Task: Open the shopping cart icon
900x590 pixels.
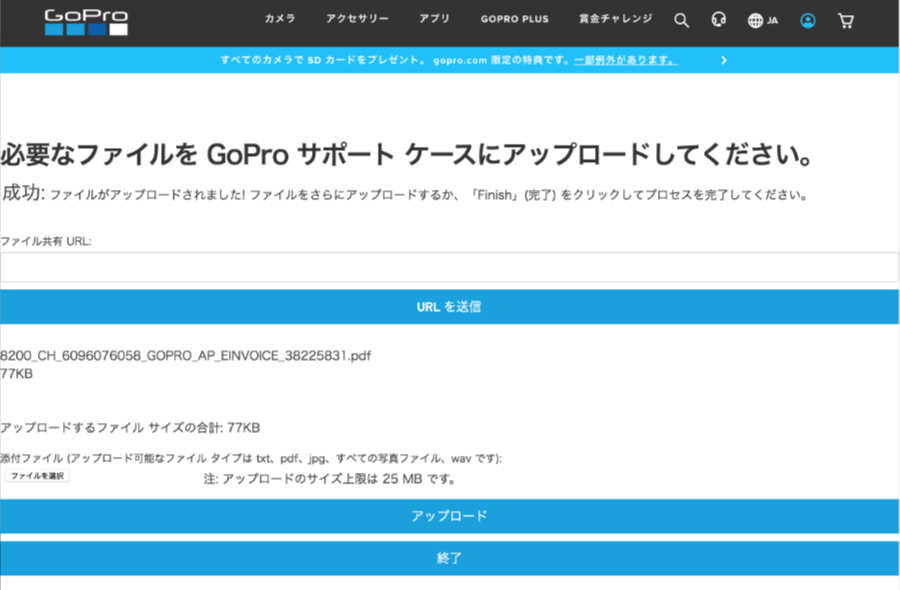Action: click(x=845, y=21)
